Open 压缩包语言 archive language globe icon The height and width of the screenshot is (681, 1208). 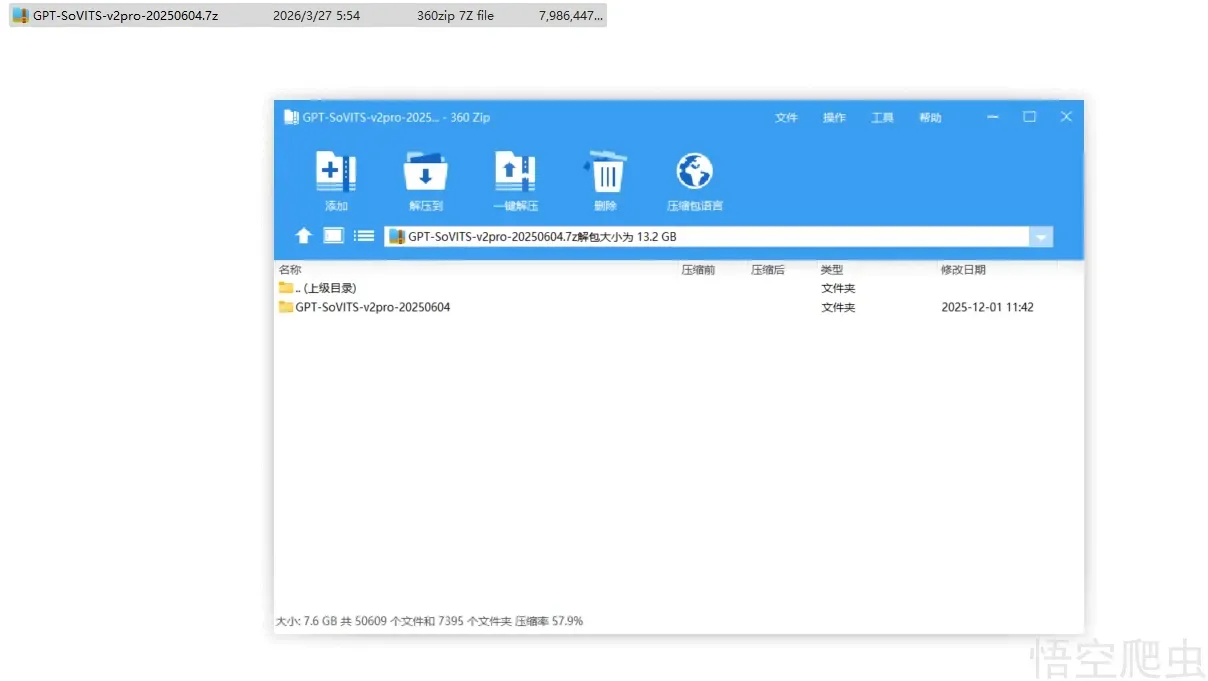click(694, 174)
